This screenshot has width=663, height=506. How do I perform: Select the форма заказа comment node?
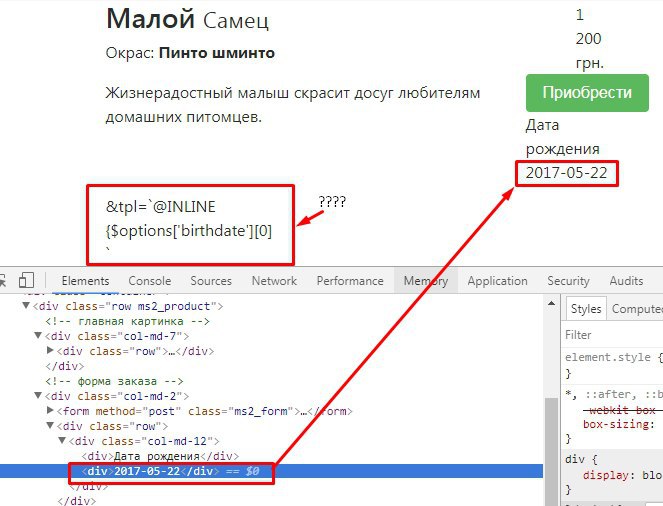(x=114, y=381)
